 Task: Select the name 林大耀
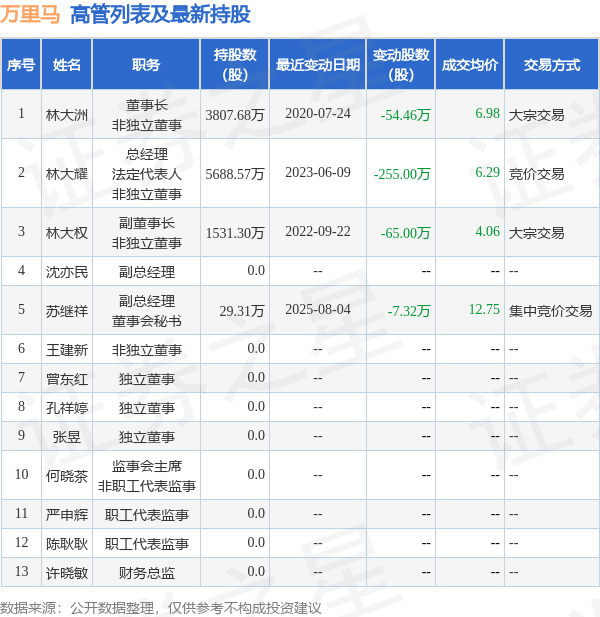pyautogui.click(x=66, y=174)
